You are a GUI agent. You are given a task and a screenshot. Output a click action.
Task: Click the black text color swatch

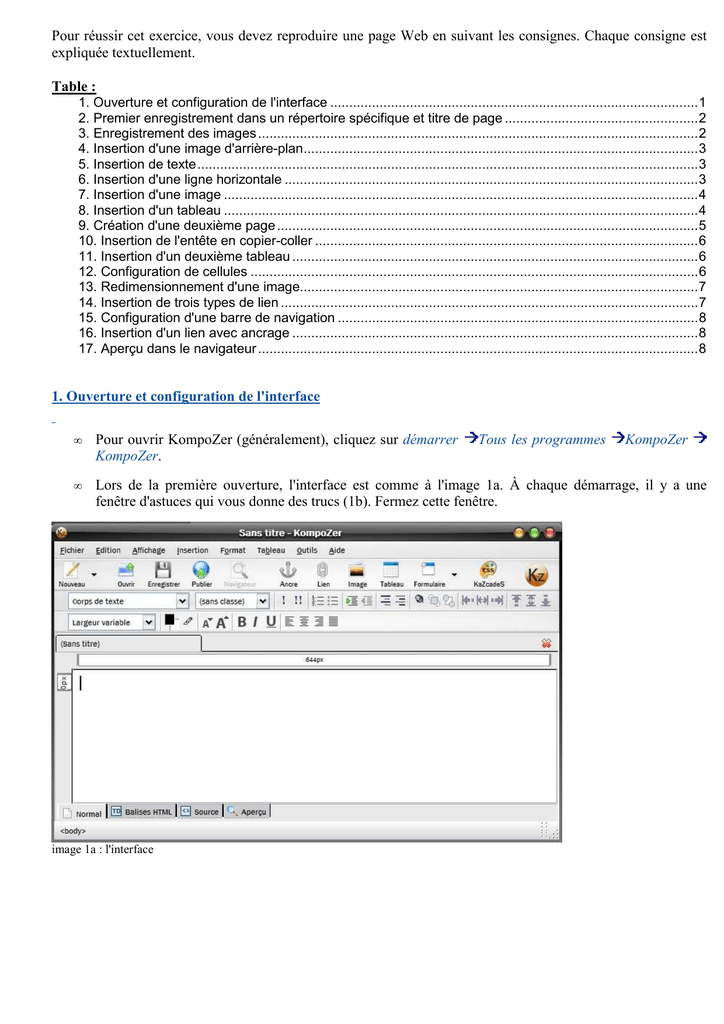coord(170,620)
